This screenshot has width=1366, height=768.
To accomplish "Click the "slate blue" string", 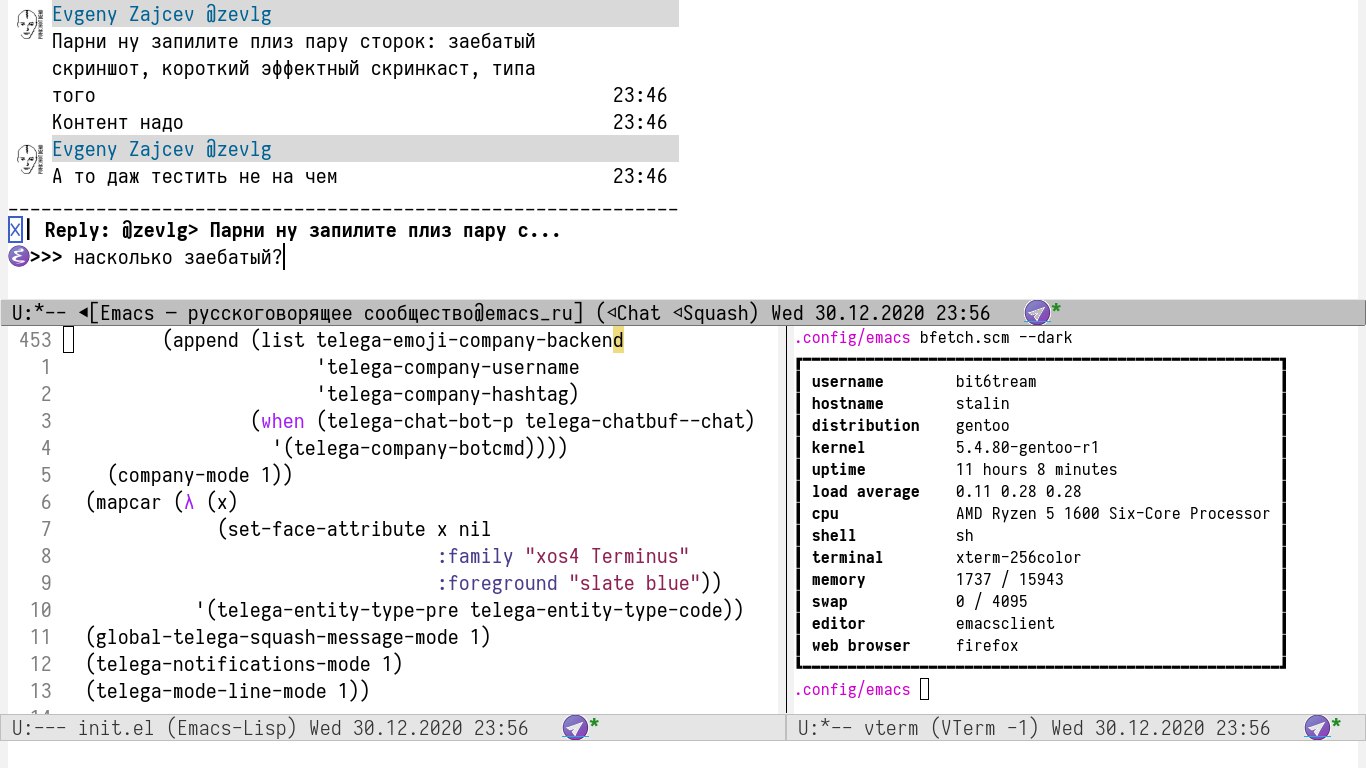I will click(x=635, y=583).
